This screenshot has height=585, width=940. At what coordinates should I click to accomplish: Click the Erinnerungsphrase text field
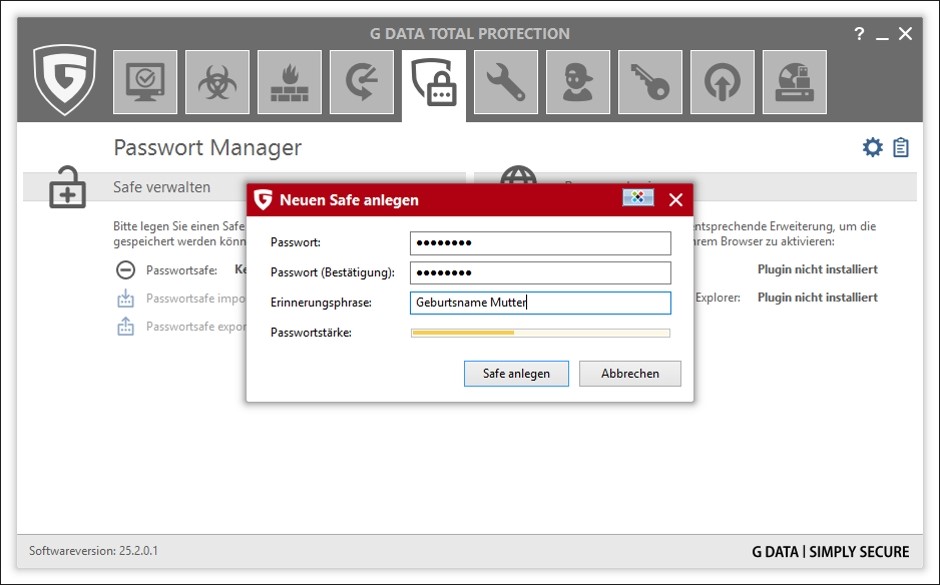541,303
